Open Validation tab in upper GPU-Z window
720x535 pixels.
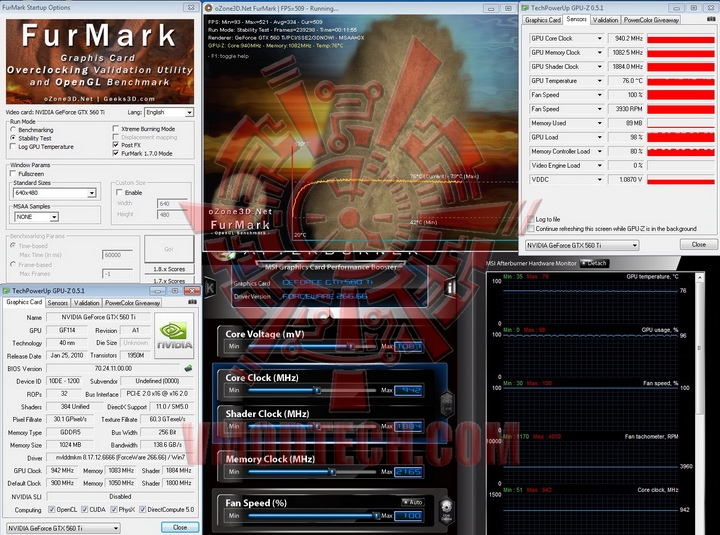605,20
